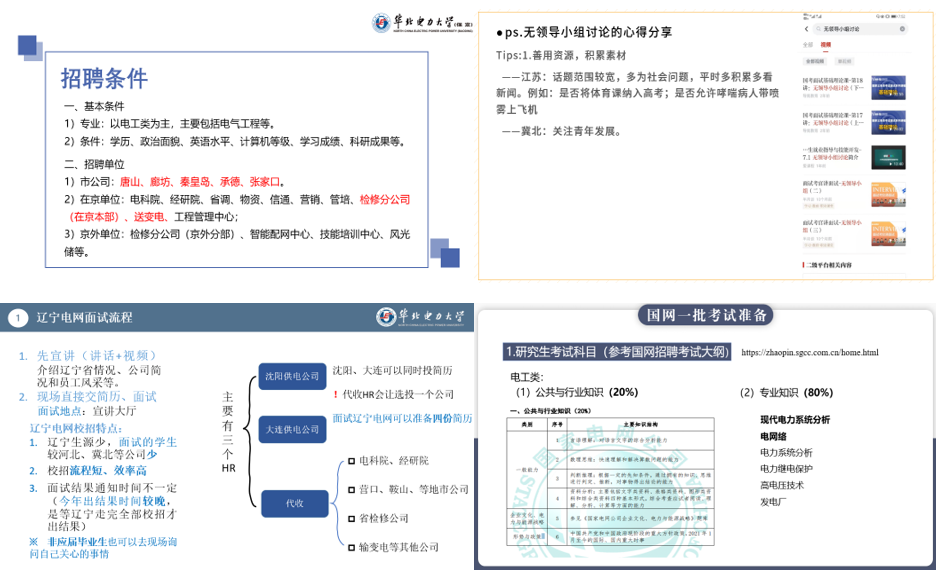Click the red text 唐山、廊坊、秦皇岛、承德、张家口

[200, 182]
